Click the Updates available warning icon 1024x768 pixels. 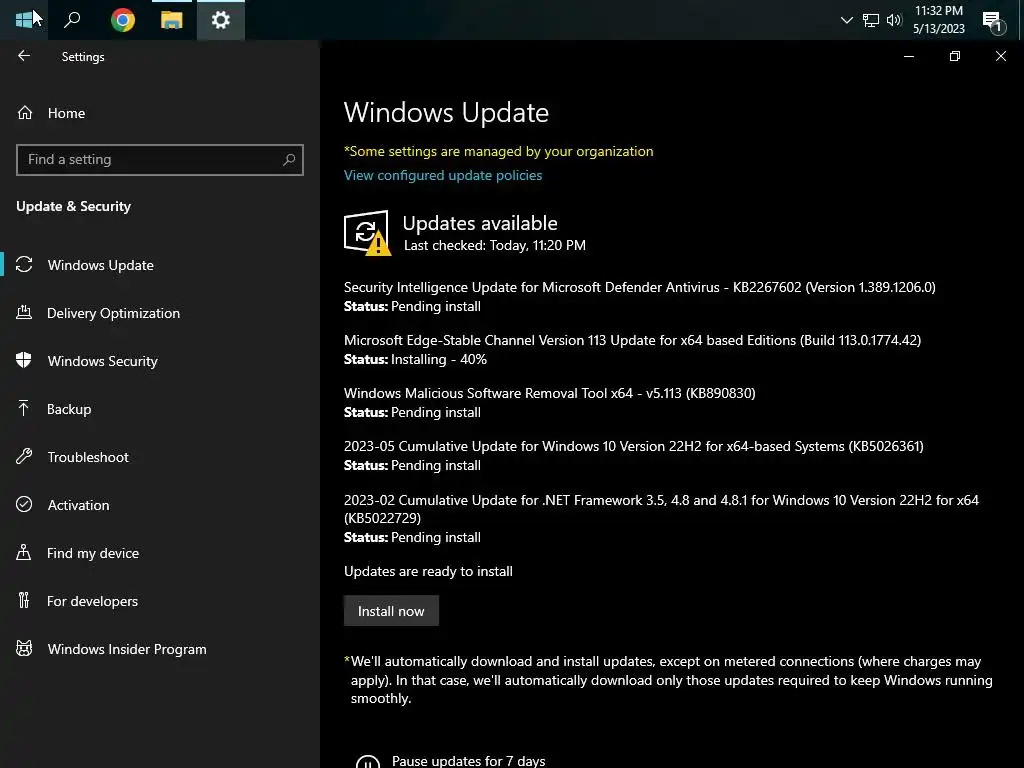point(367,233)
